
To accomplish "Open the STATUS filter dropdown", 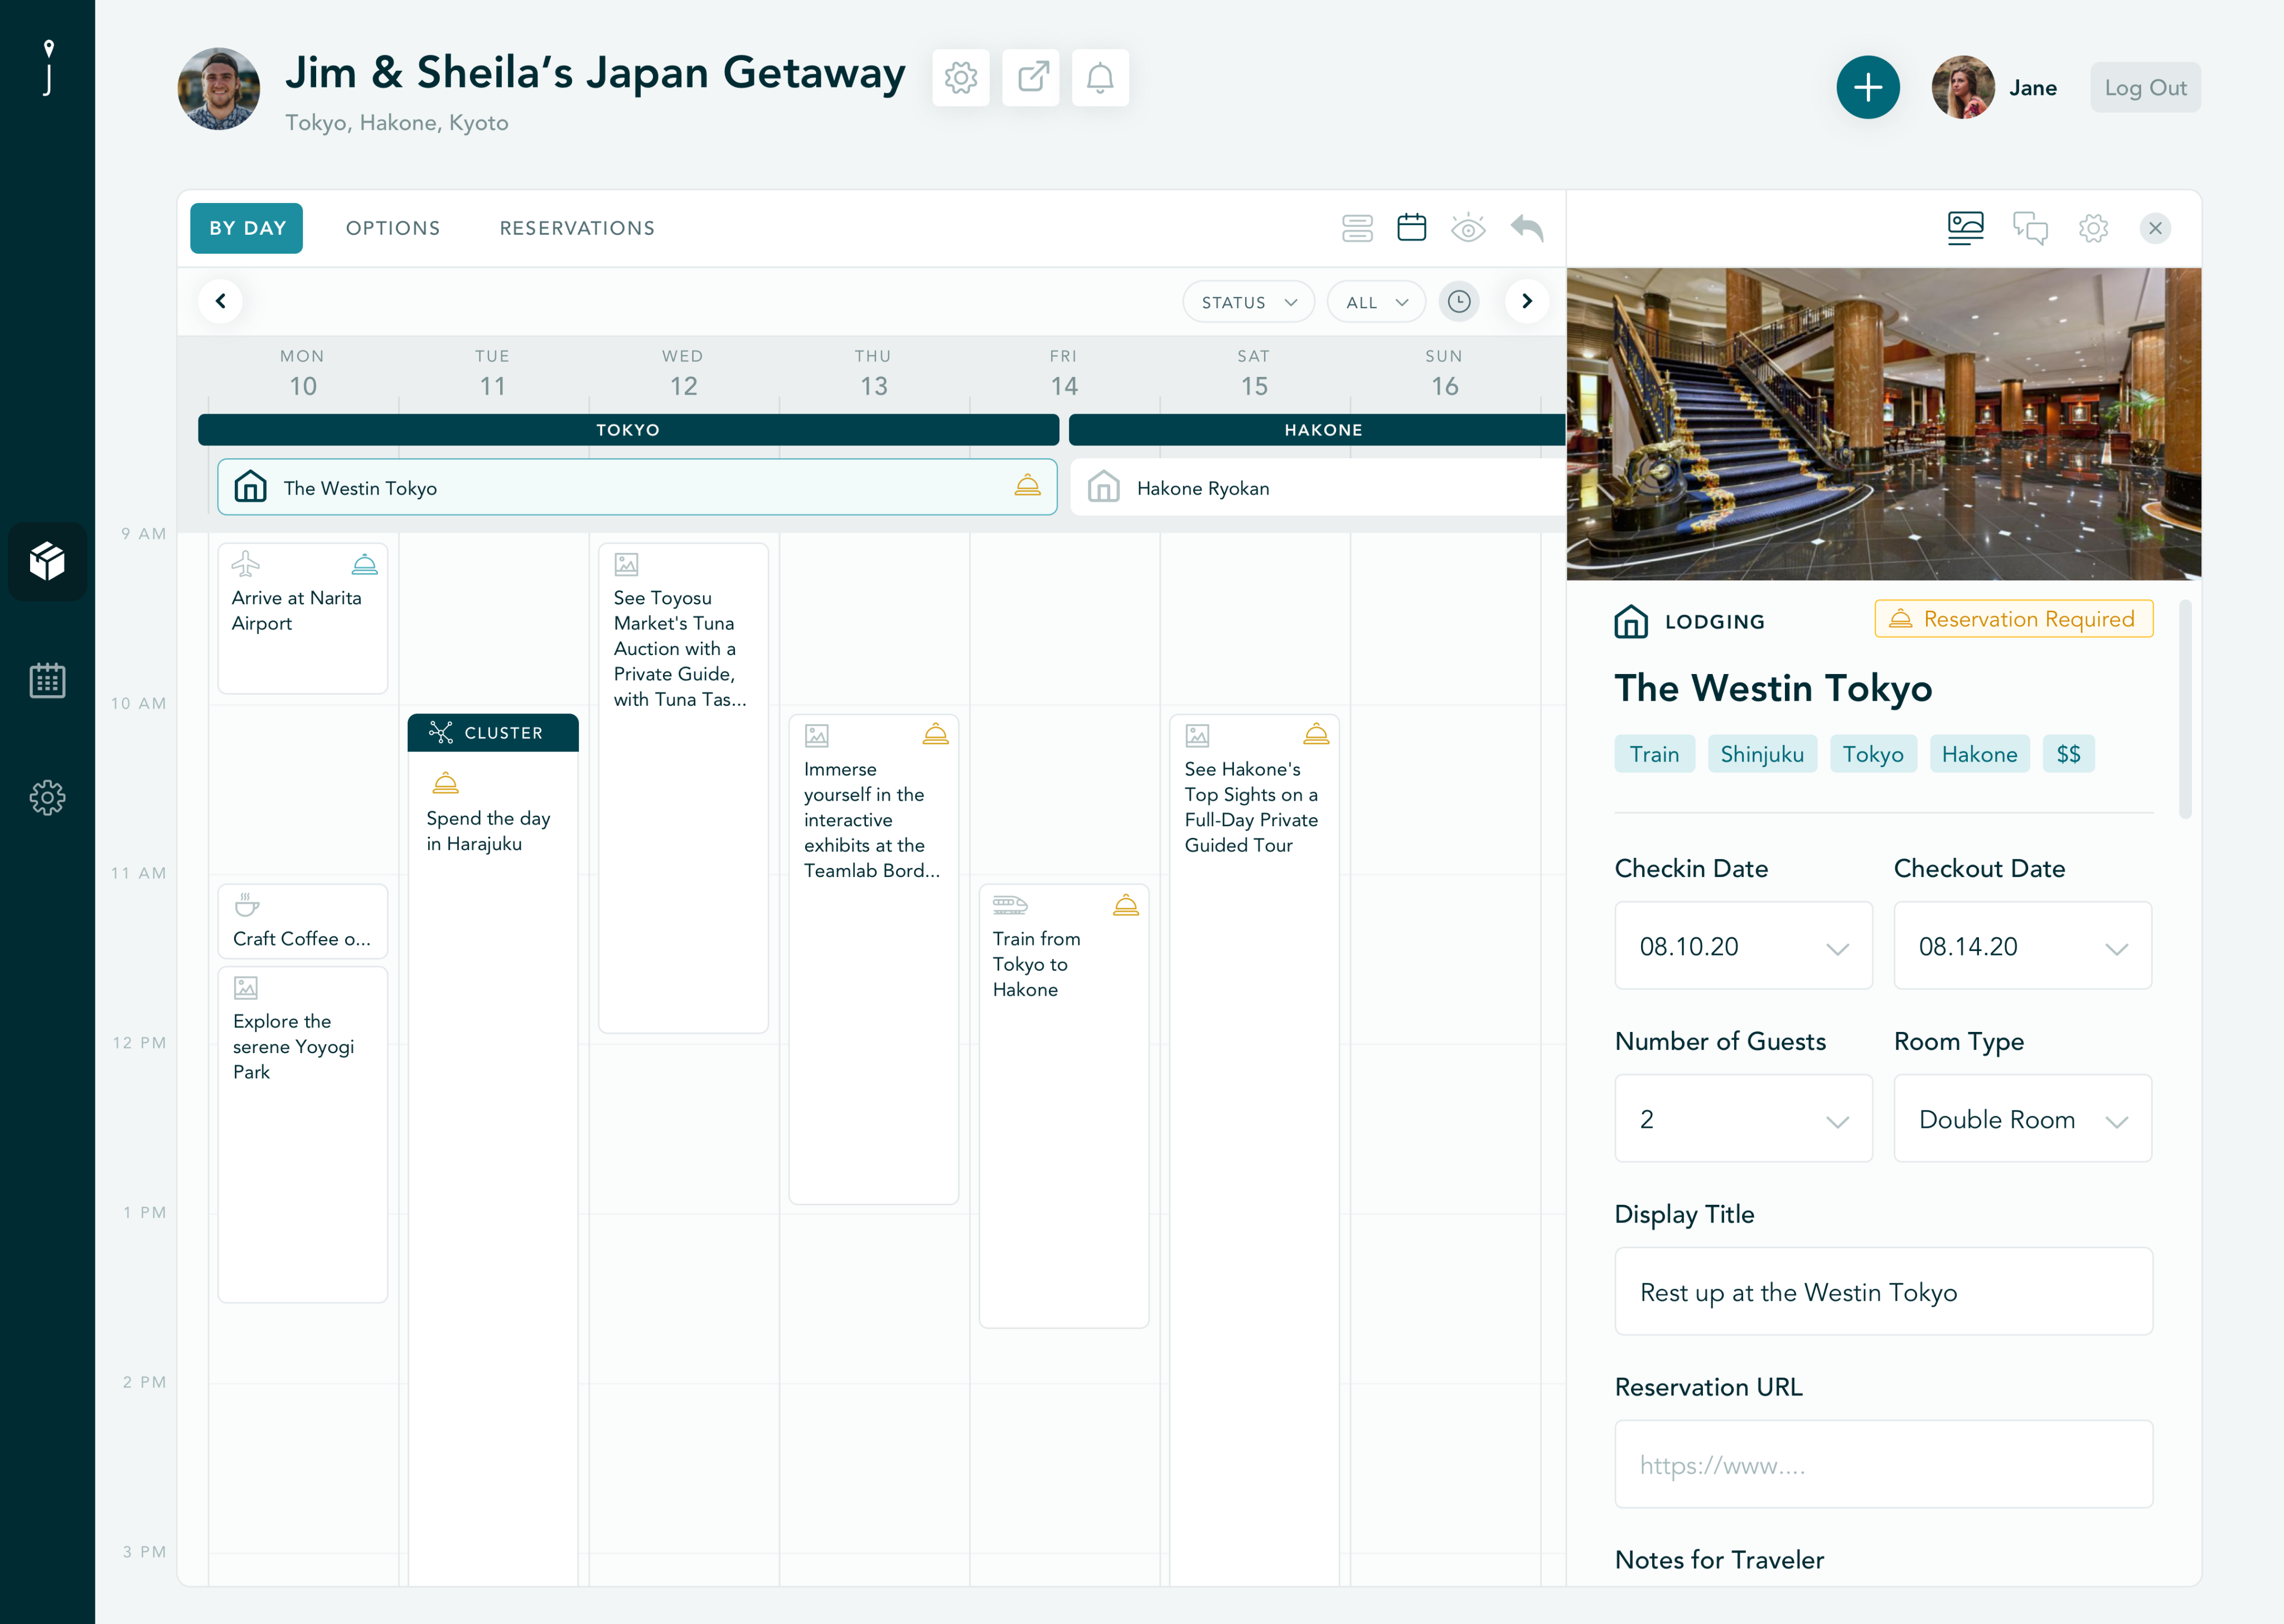I will (x=1248, y=302).
